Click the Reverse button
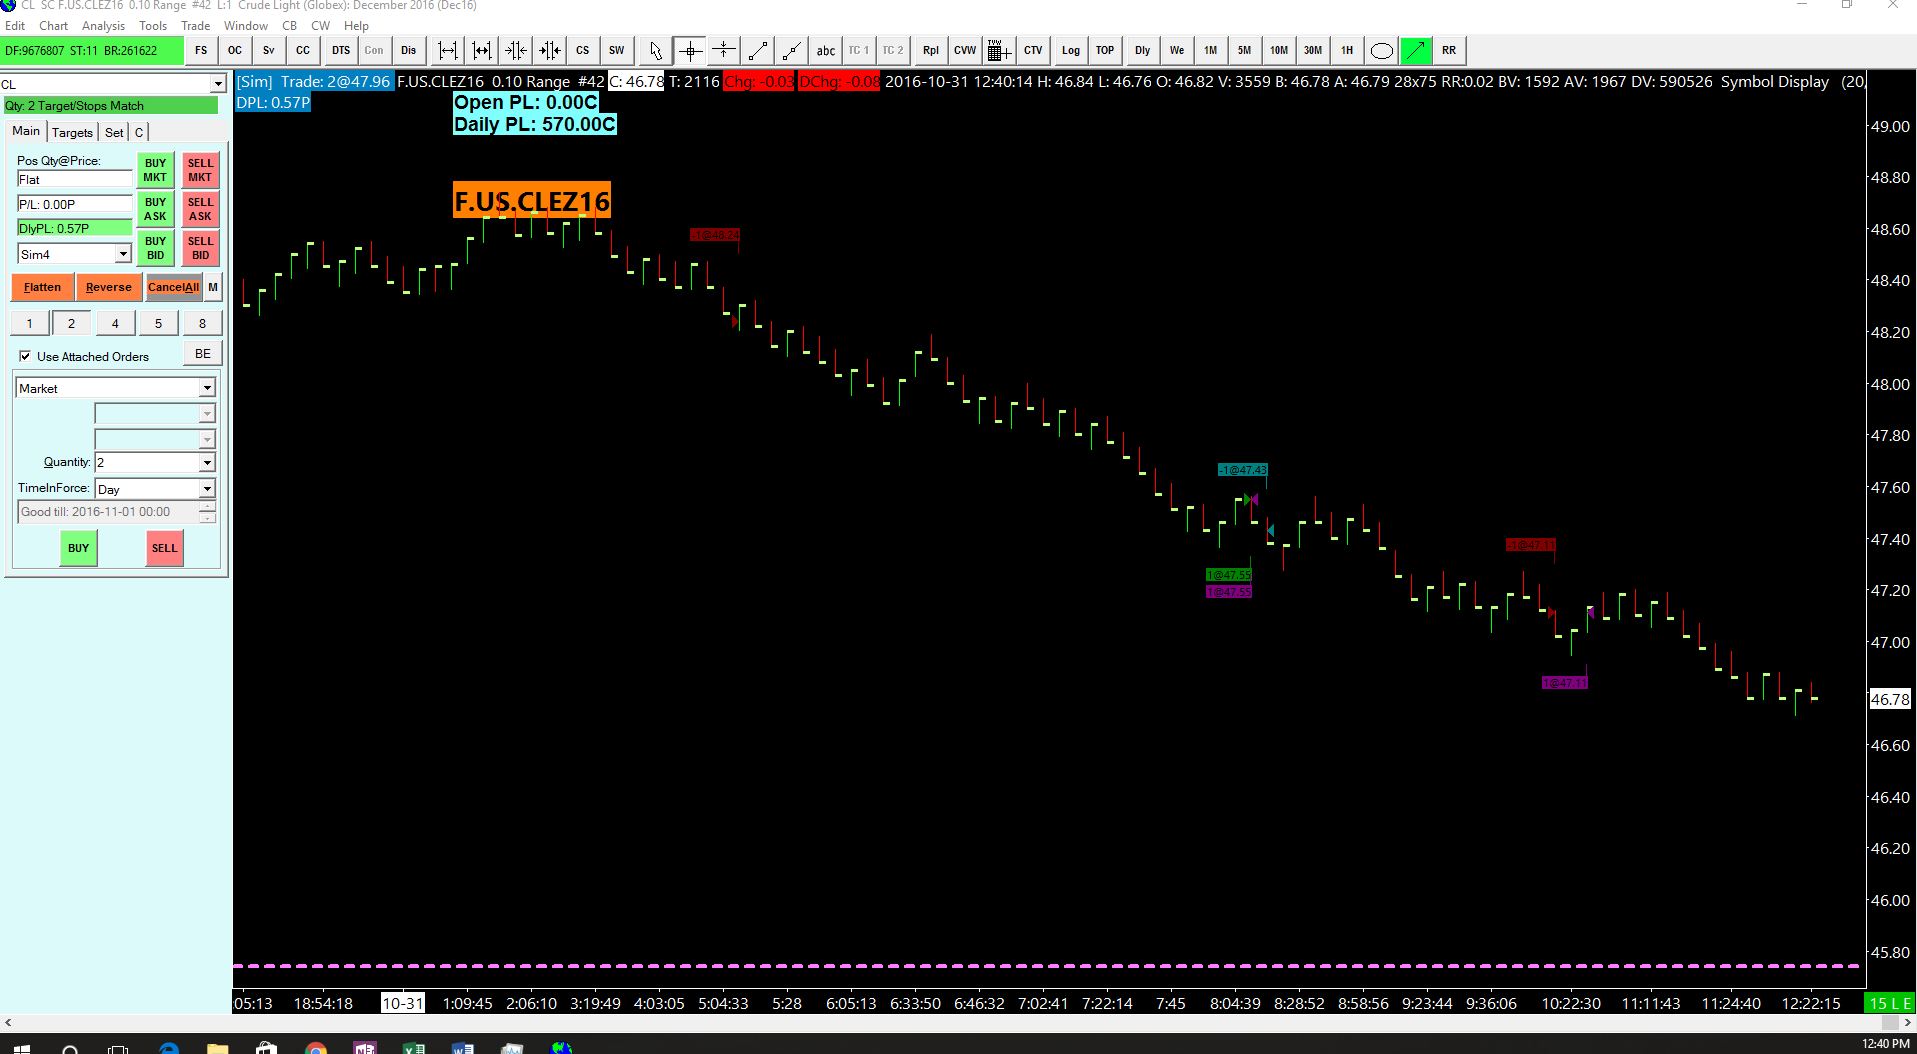Viewport: 1917px width, 1054px height. tap(109, 287)
